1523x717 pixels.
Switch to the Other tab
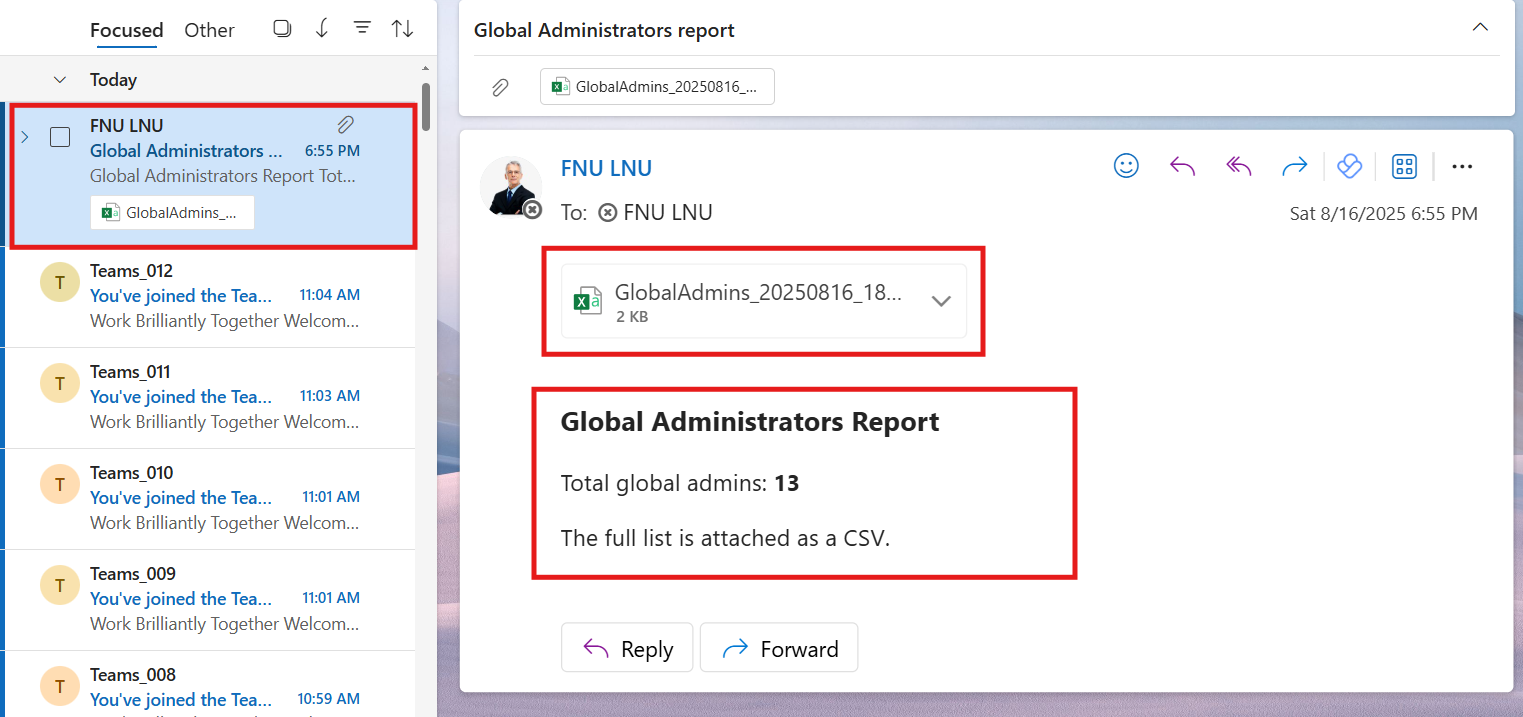point(209,30)
